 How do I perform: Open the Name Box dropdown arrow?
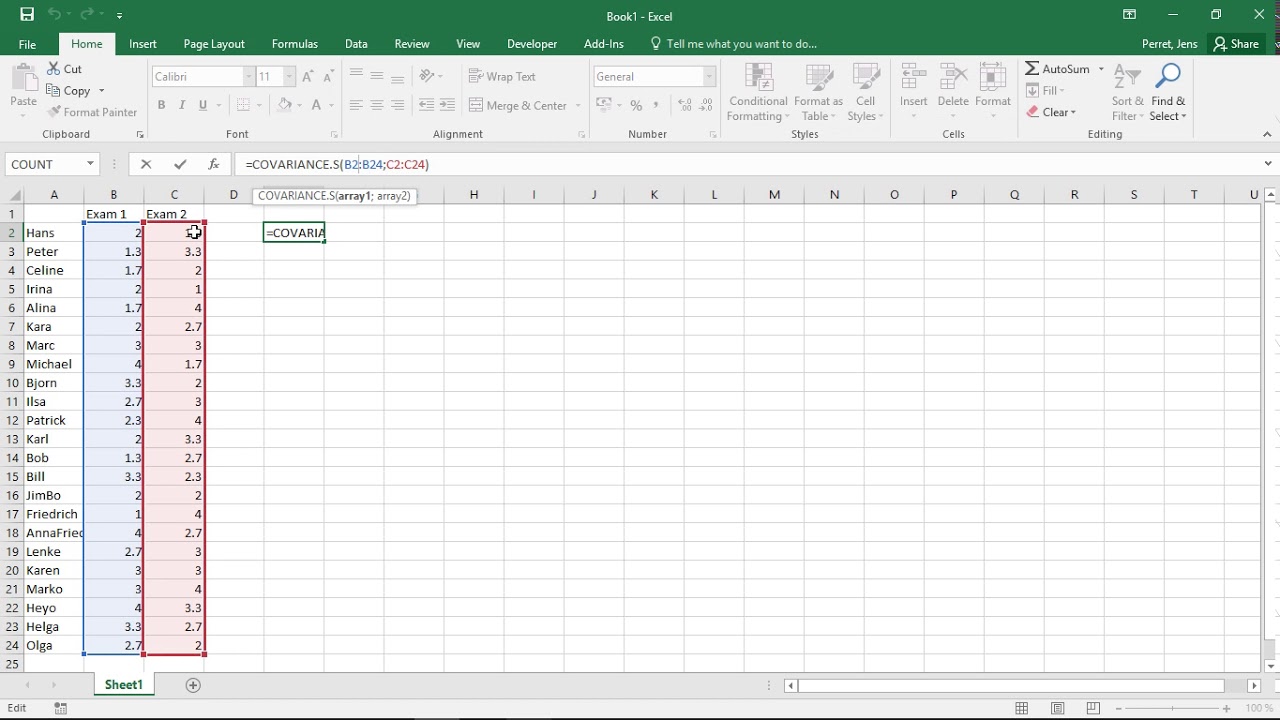(x=90, y=164)
